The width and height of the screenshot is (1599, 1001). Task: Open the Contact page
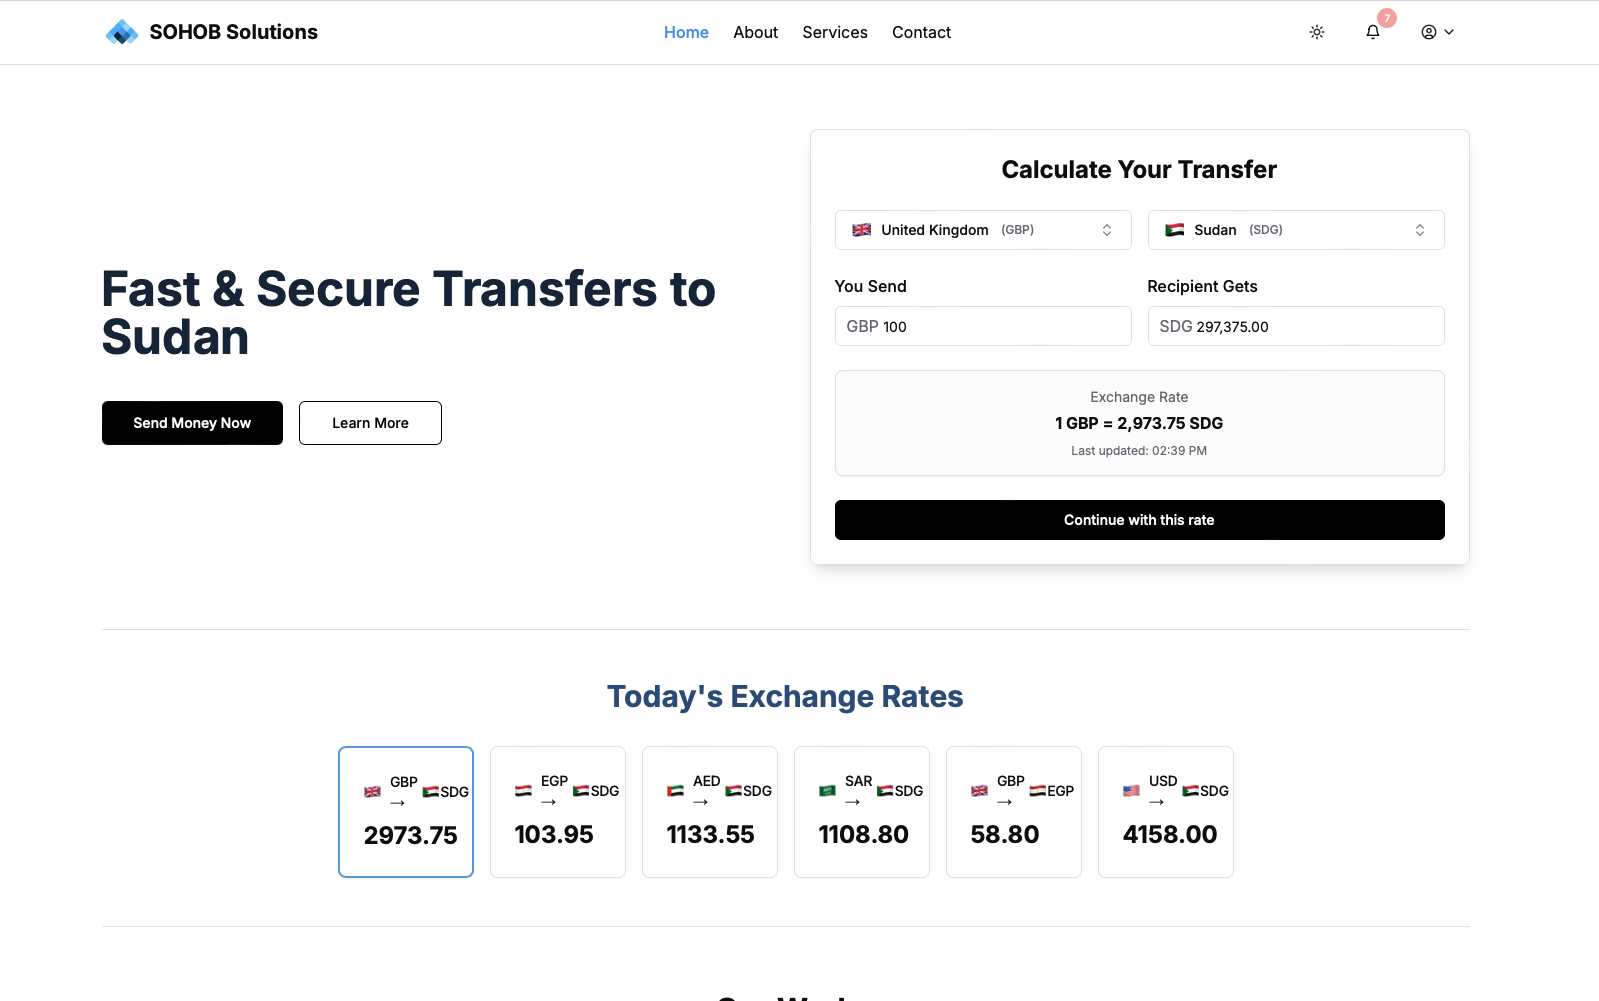point(920,31)
